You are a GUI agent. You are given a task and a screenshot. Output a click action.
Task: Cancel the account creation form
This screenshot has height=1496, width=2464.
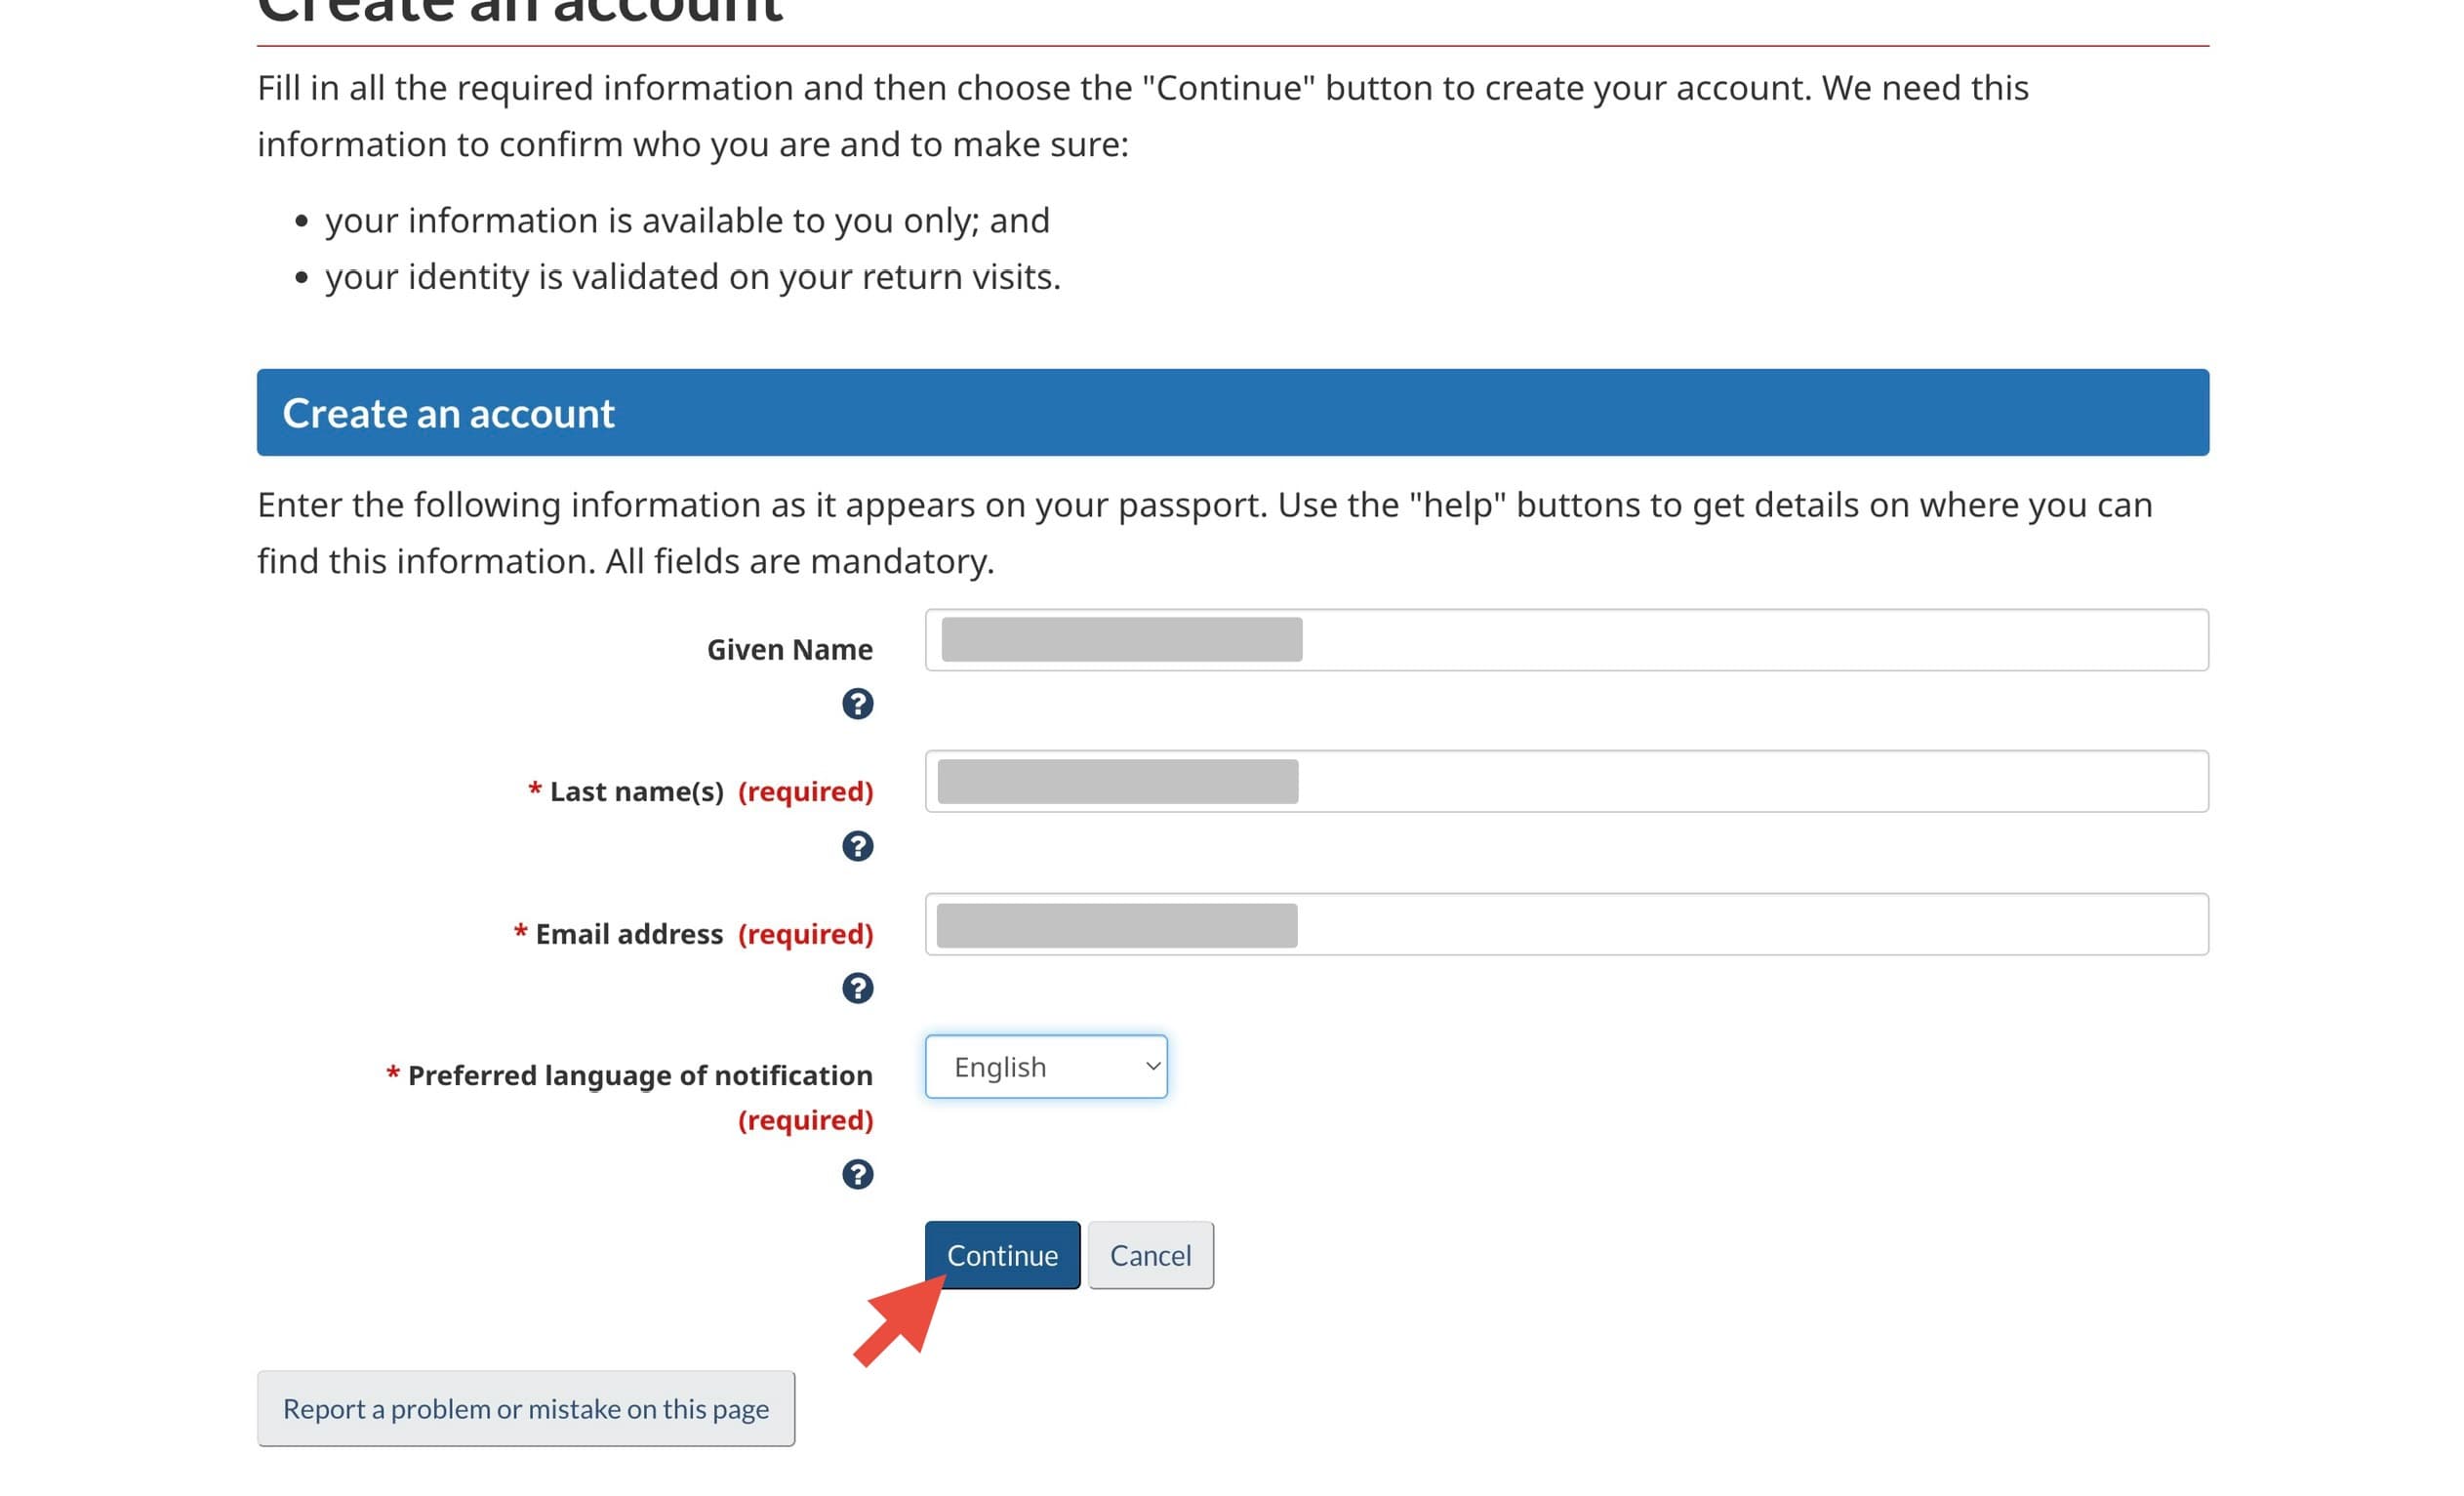point(1150,1255)
